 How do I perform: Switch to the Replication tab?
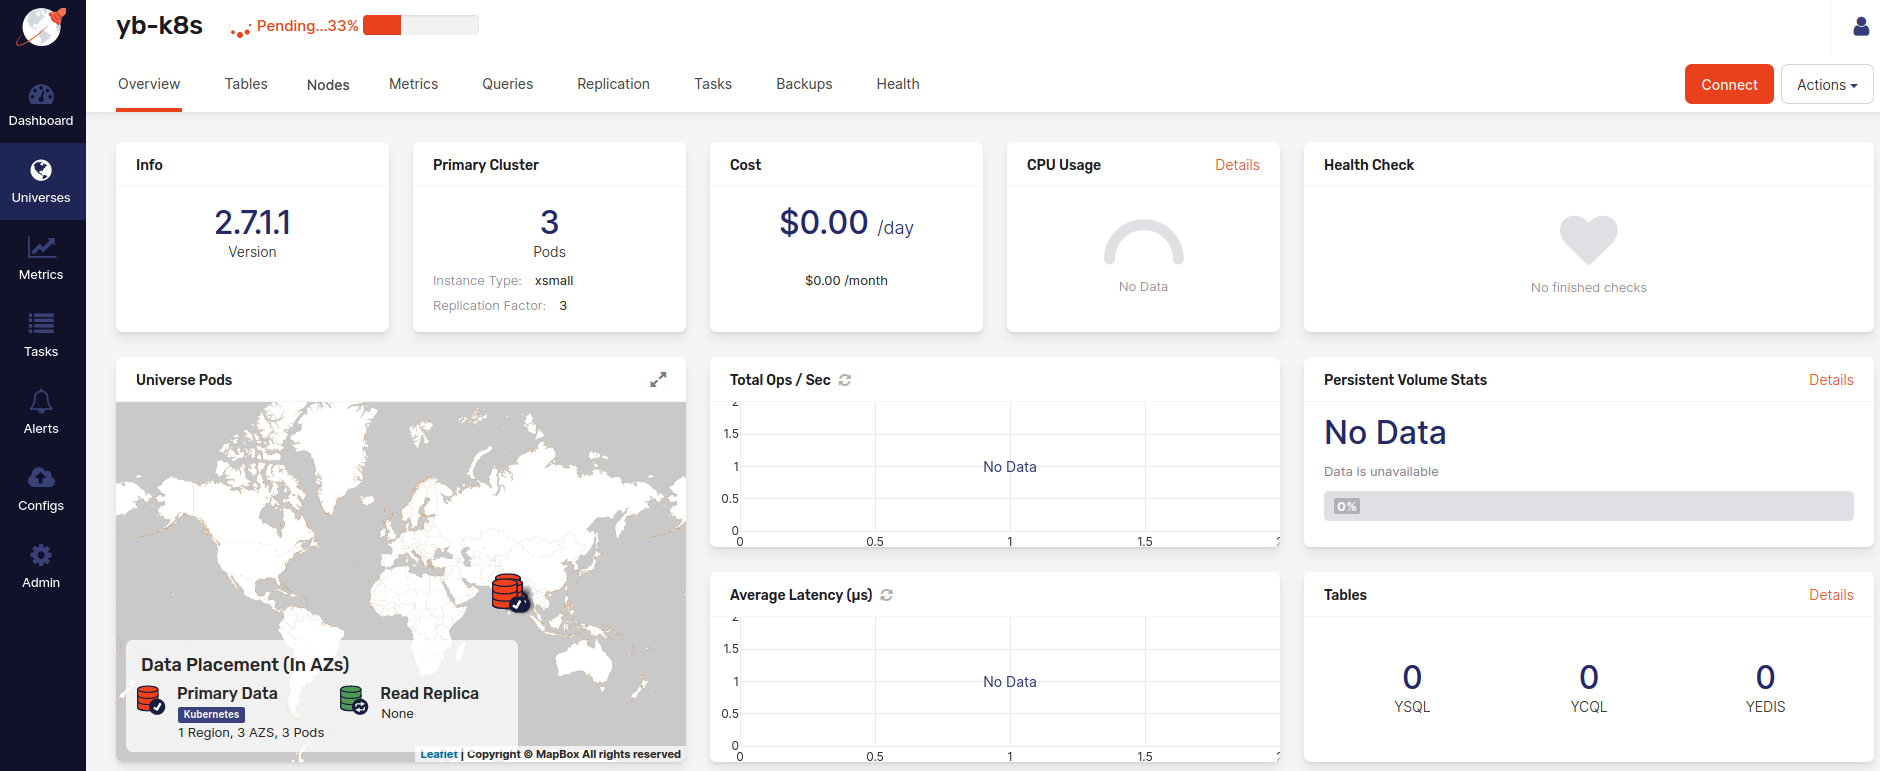613,84
